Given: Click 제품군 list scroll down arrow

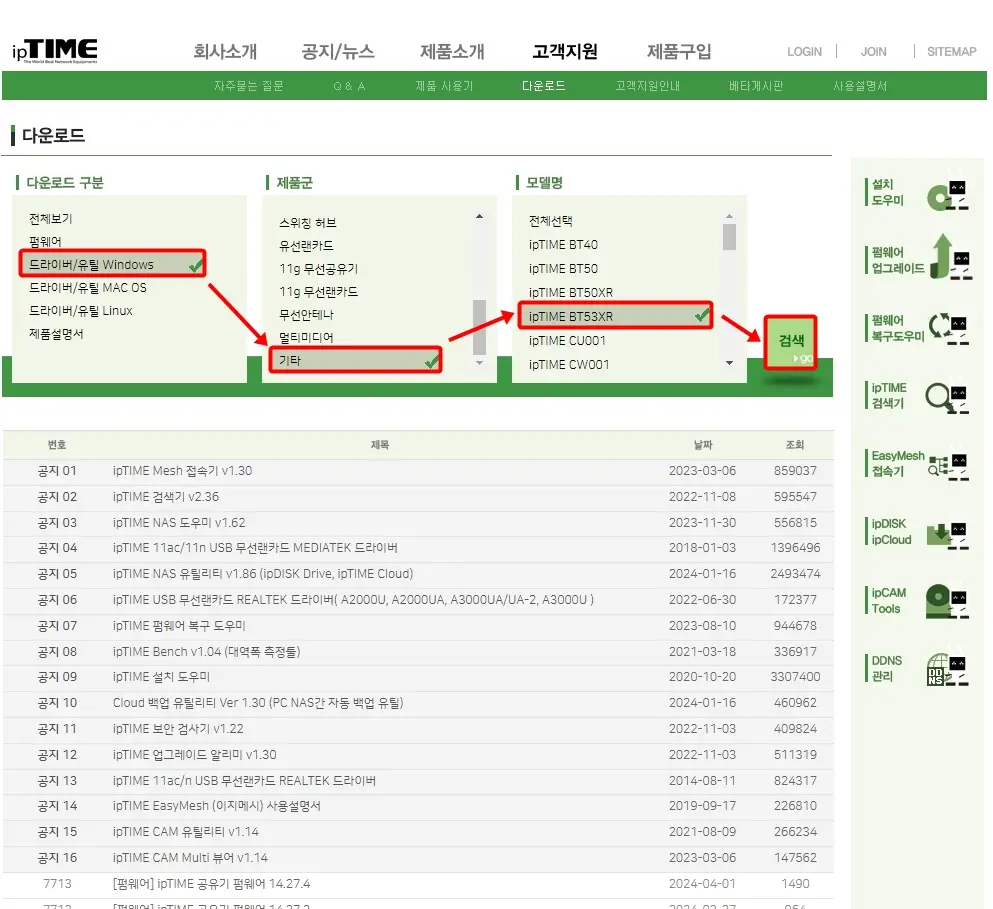Looking at the screenshot, I should coord(479,363).
